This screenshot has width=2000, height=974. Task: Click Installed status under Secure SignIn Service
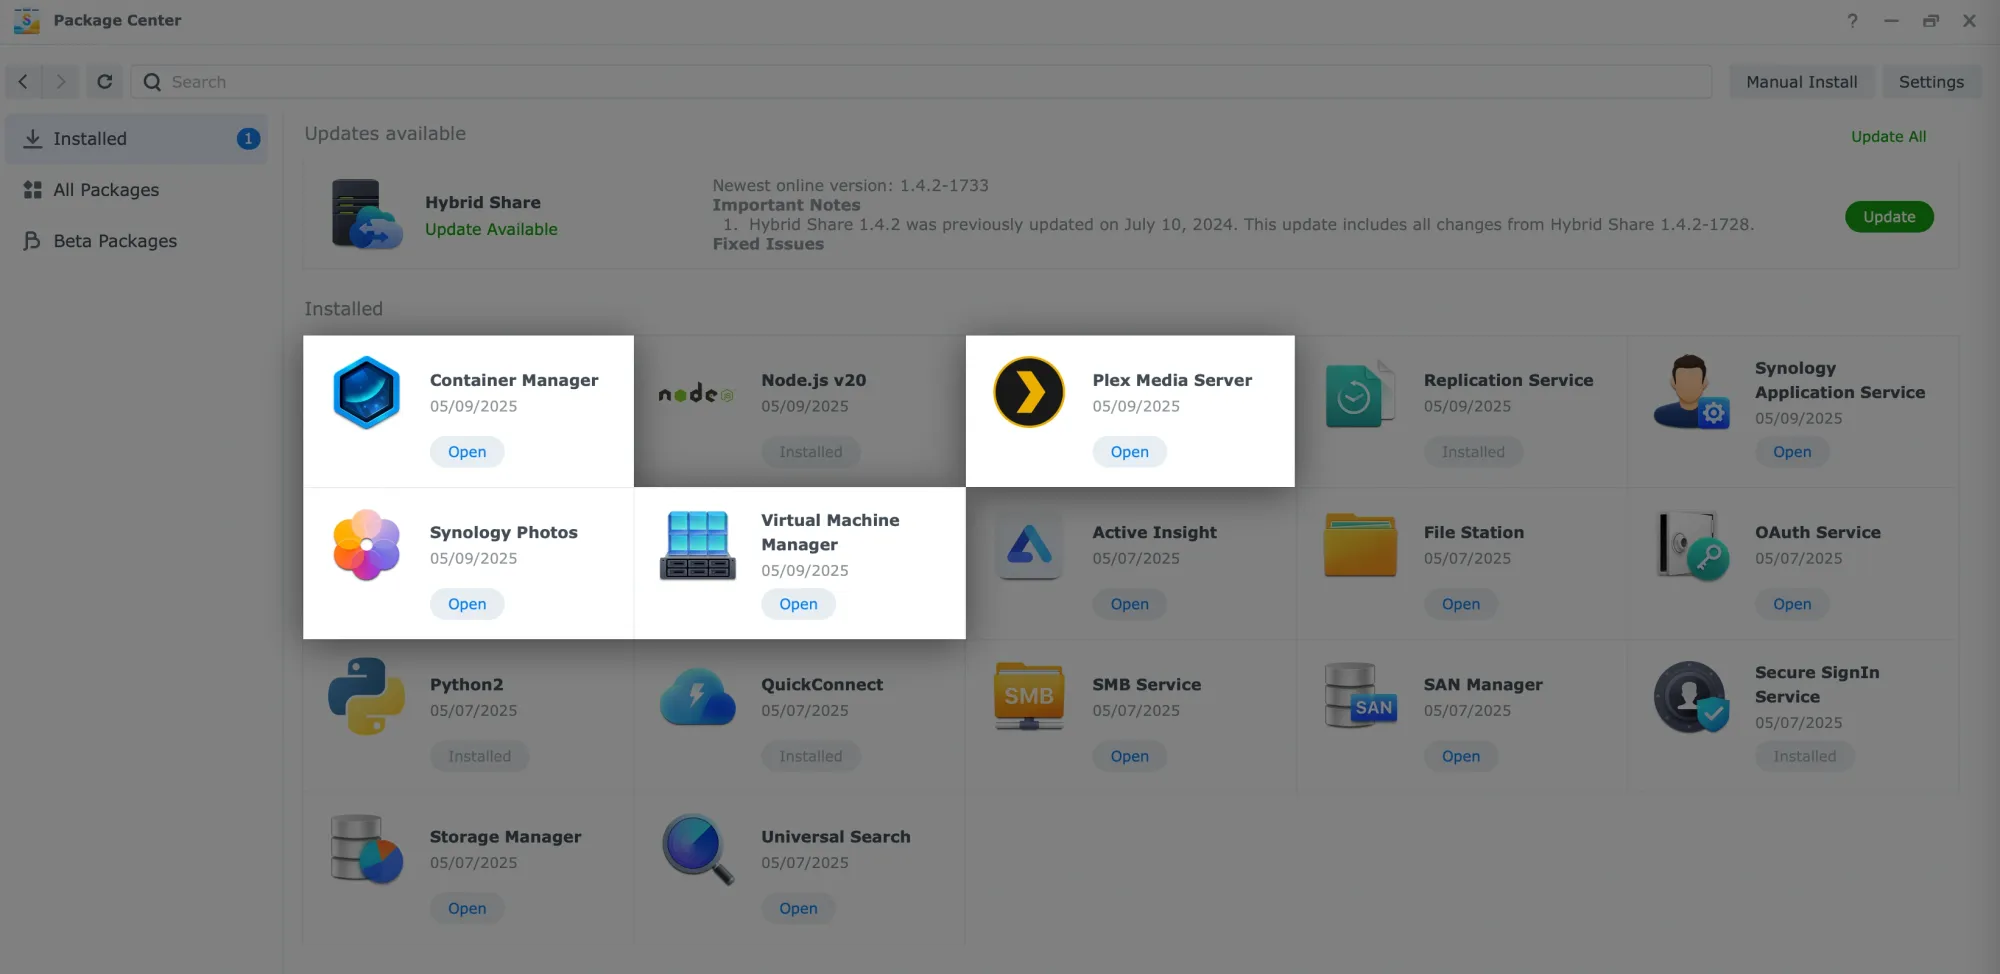coord(1804,756)
